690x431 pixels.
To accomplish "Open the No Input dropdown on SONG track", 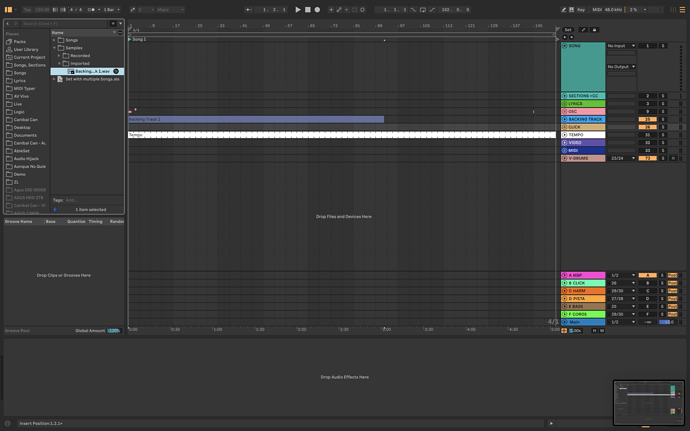I will [621, 46].
